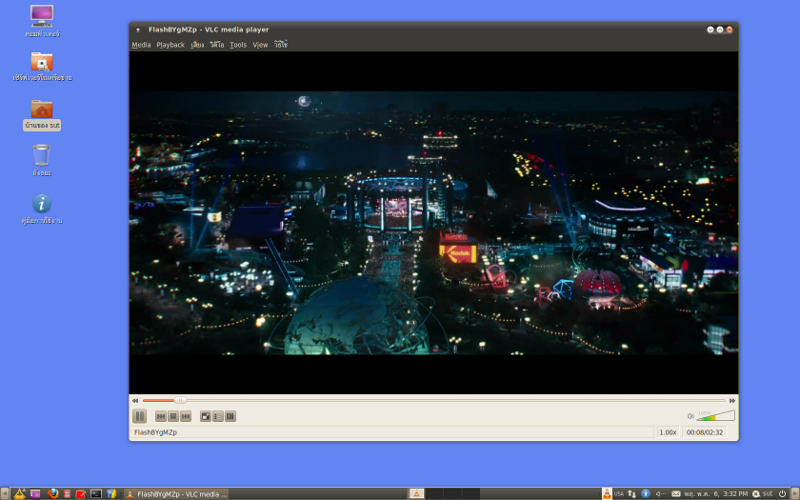Stop video playback
Screen dimensions: 800x500
click(173, 416)
